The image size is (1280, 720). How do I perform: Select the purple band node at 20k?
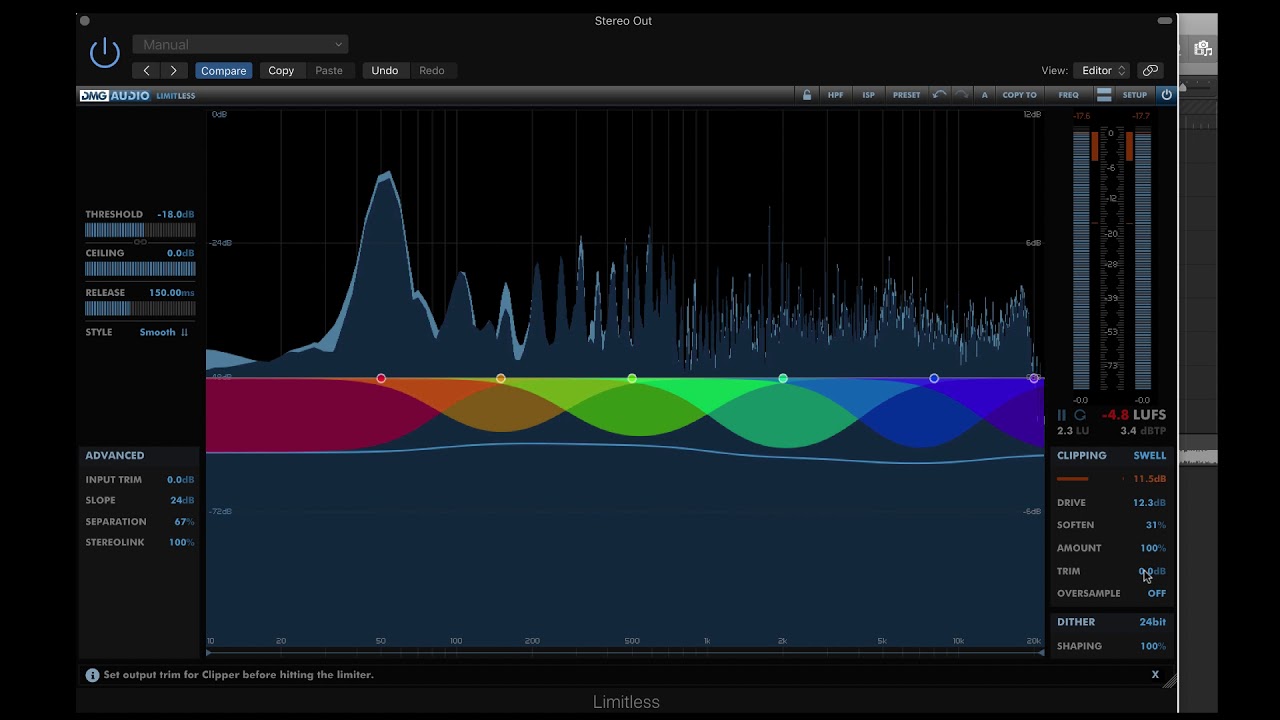tap(1034, 378)
